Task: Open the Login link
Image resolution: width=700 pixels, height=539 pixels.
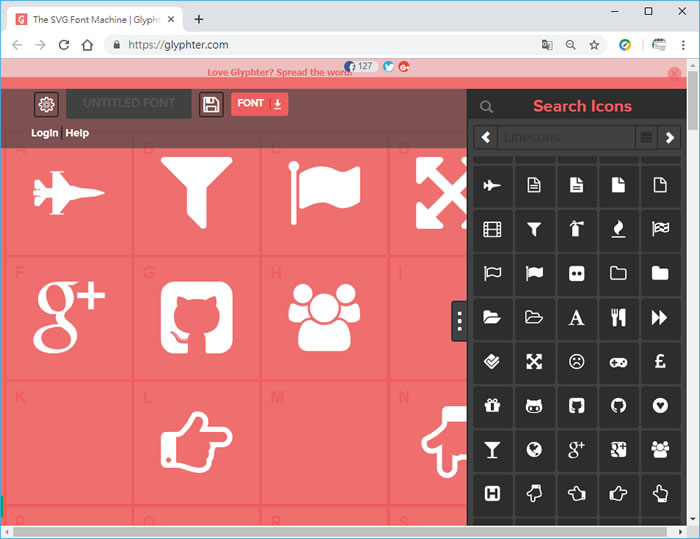Action: click(x=45, y=133)
